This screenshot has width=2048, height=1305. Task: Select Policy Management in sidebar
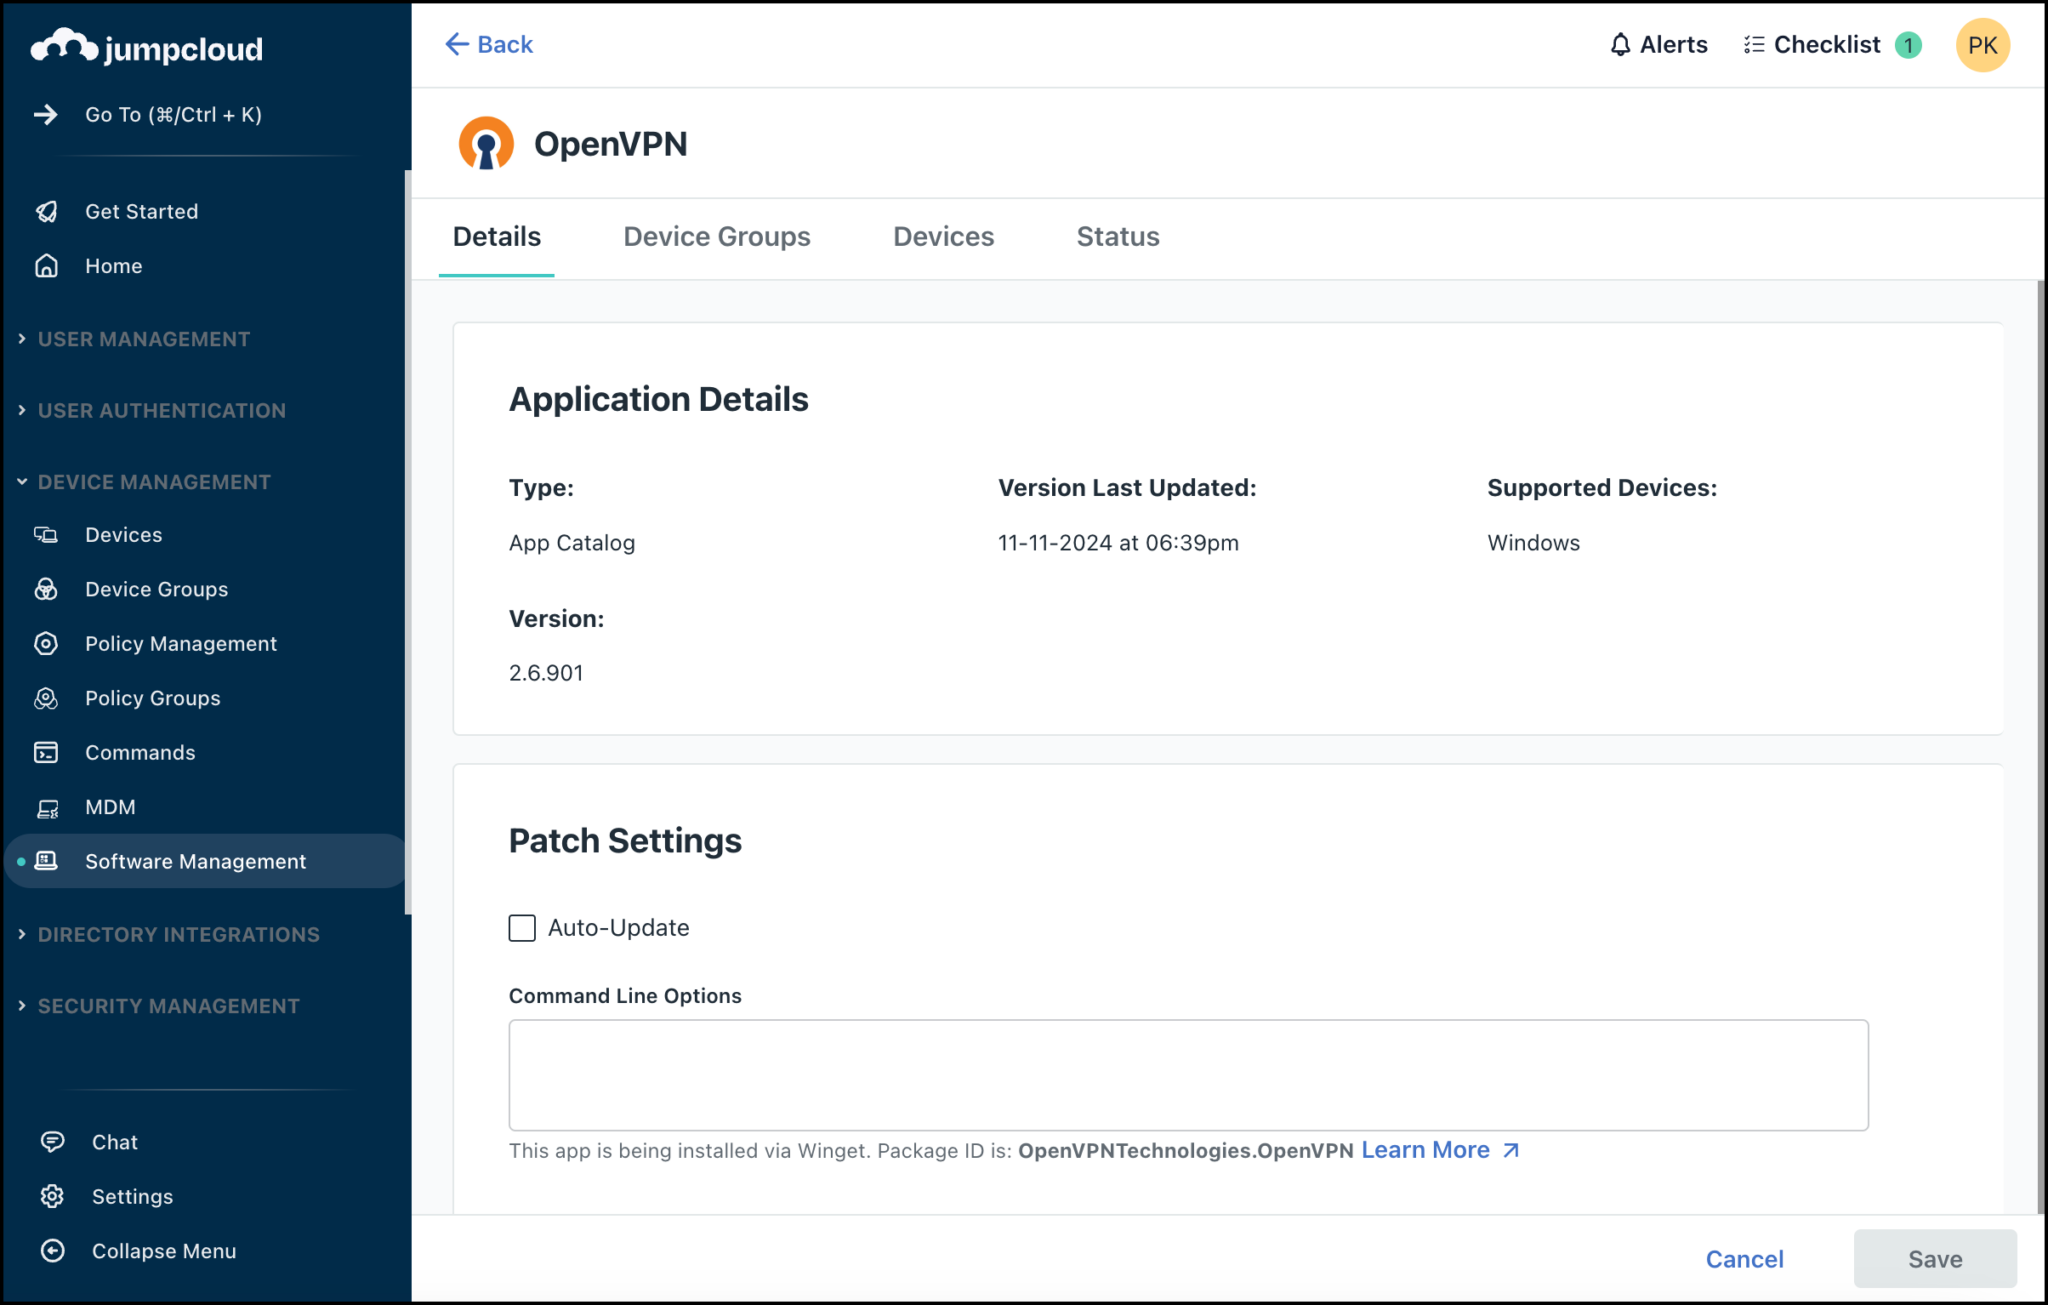coord(181,643)
